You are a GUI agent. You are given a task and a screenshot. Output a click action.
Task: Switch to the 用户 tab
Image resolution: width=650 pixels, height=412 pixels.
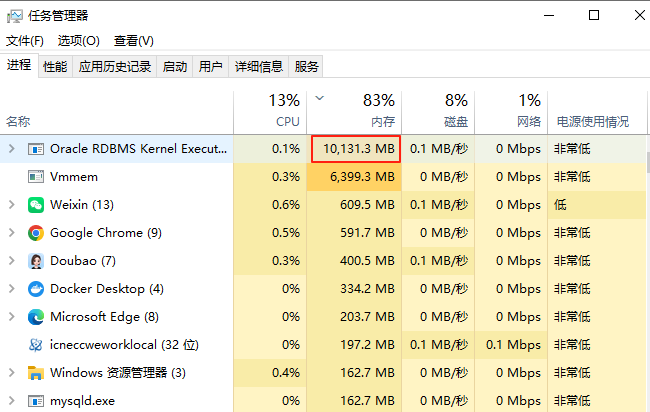[x=211, y=66]
